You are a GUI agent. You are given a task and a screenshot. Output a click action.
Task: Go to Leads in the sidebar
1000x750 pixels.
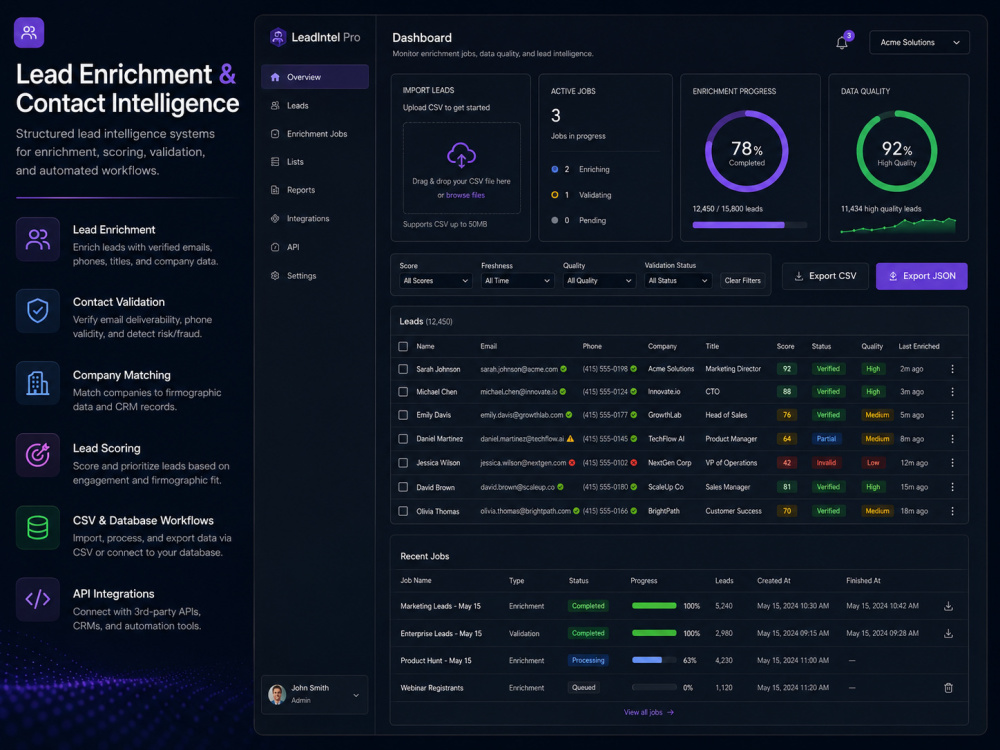pos(314,106)
